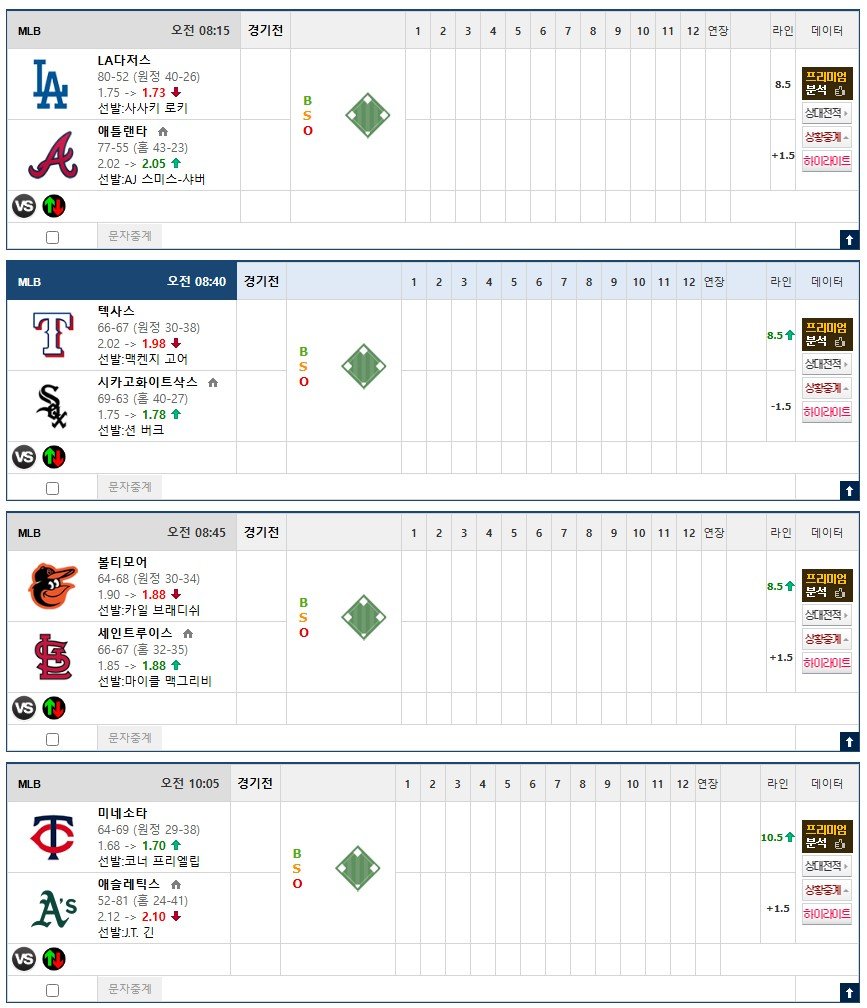867x1008 pixels.
Task: Expand 상대전적 in the Dodgers game panel
Action: click(827, 113)
